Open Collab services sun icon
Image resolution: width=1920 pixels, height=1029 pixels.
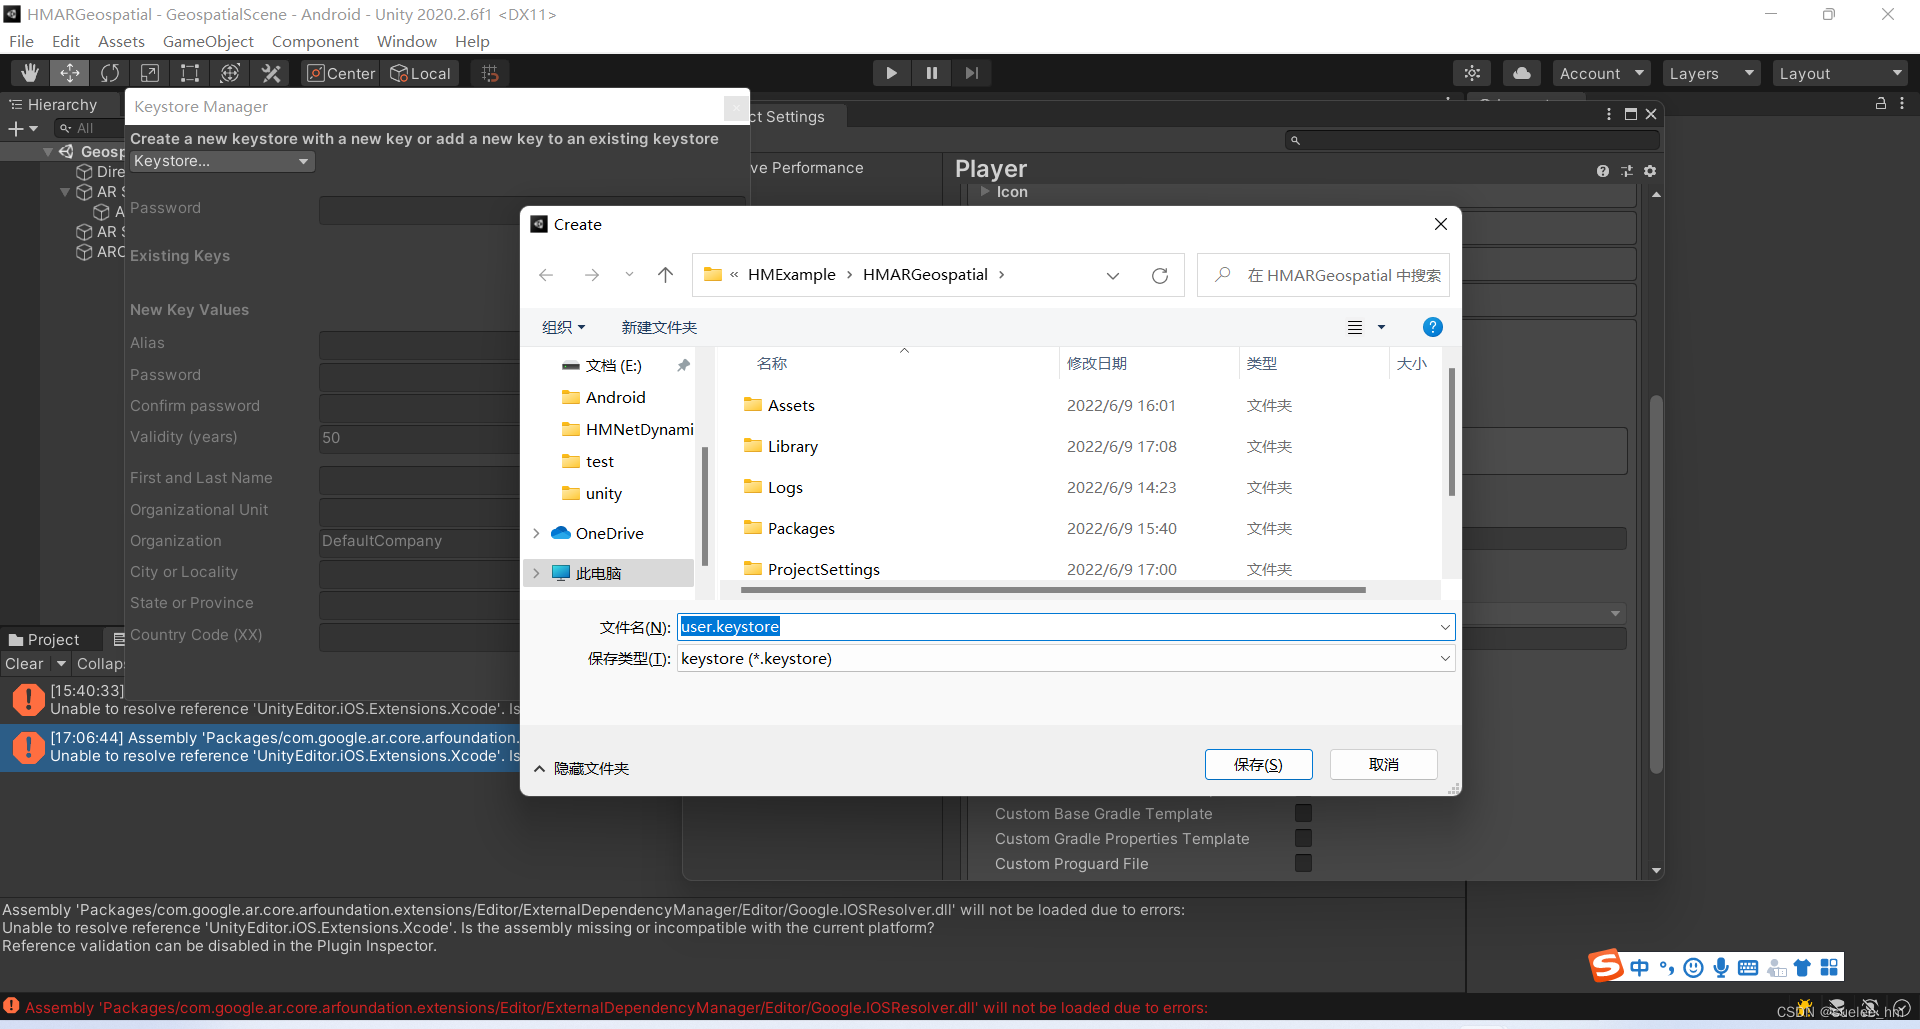1472,73
